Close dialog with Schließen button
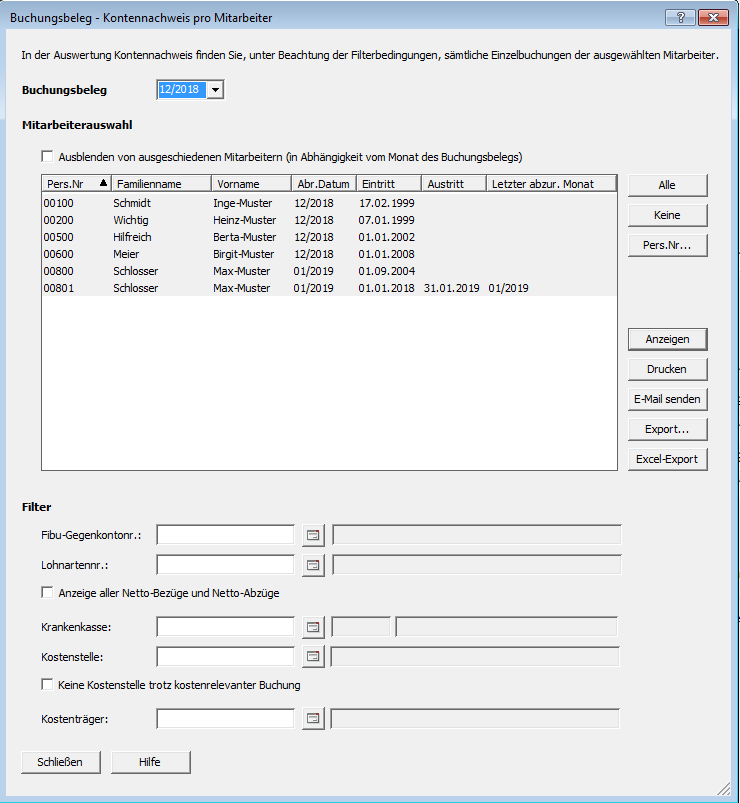Viewport: 740px width, 803px height. tap(60, 762)
